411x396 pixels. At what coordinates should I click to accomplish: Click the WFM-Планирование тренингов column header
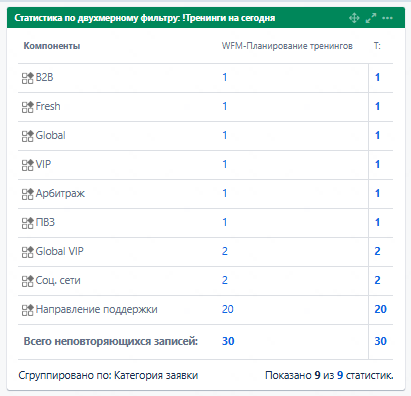pos(287,46)
